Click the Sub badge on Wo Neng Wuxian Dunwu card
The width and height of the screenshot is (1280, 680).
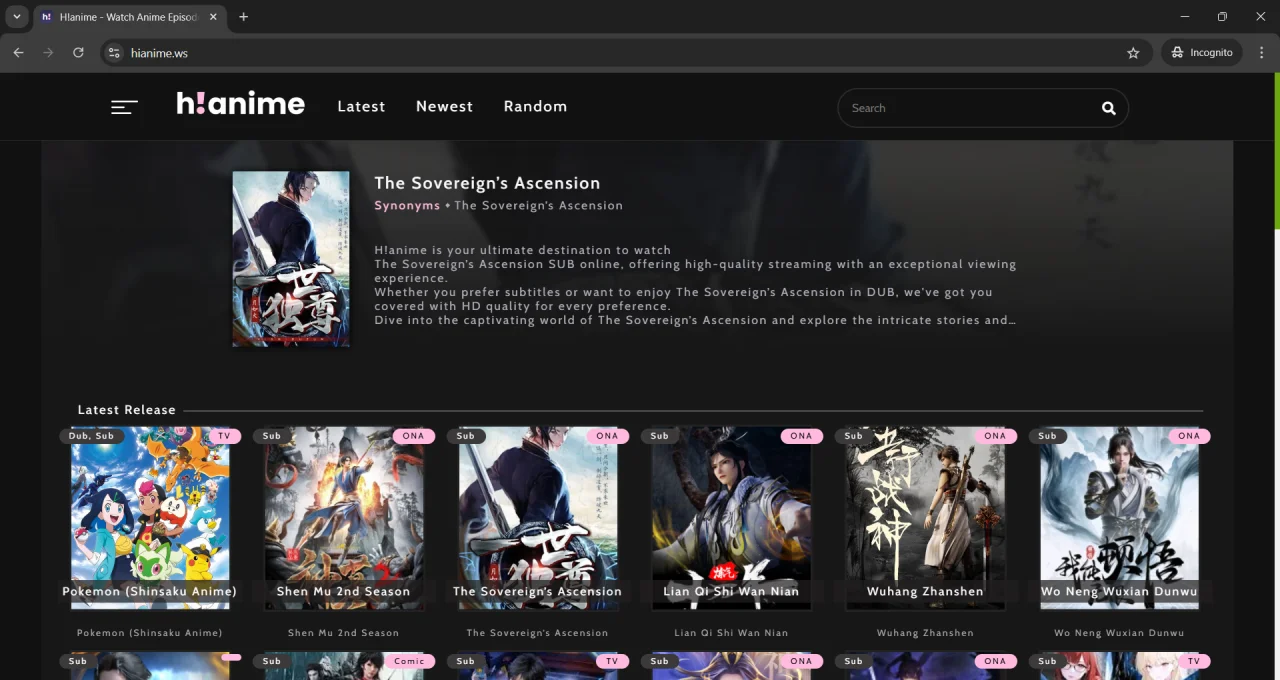[1048, 436]
